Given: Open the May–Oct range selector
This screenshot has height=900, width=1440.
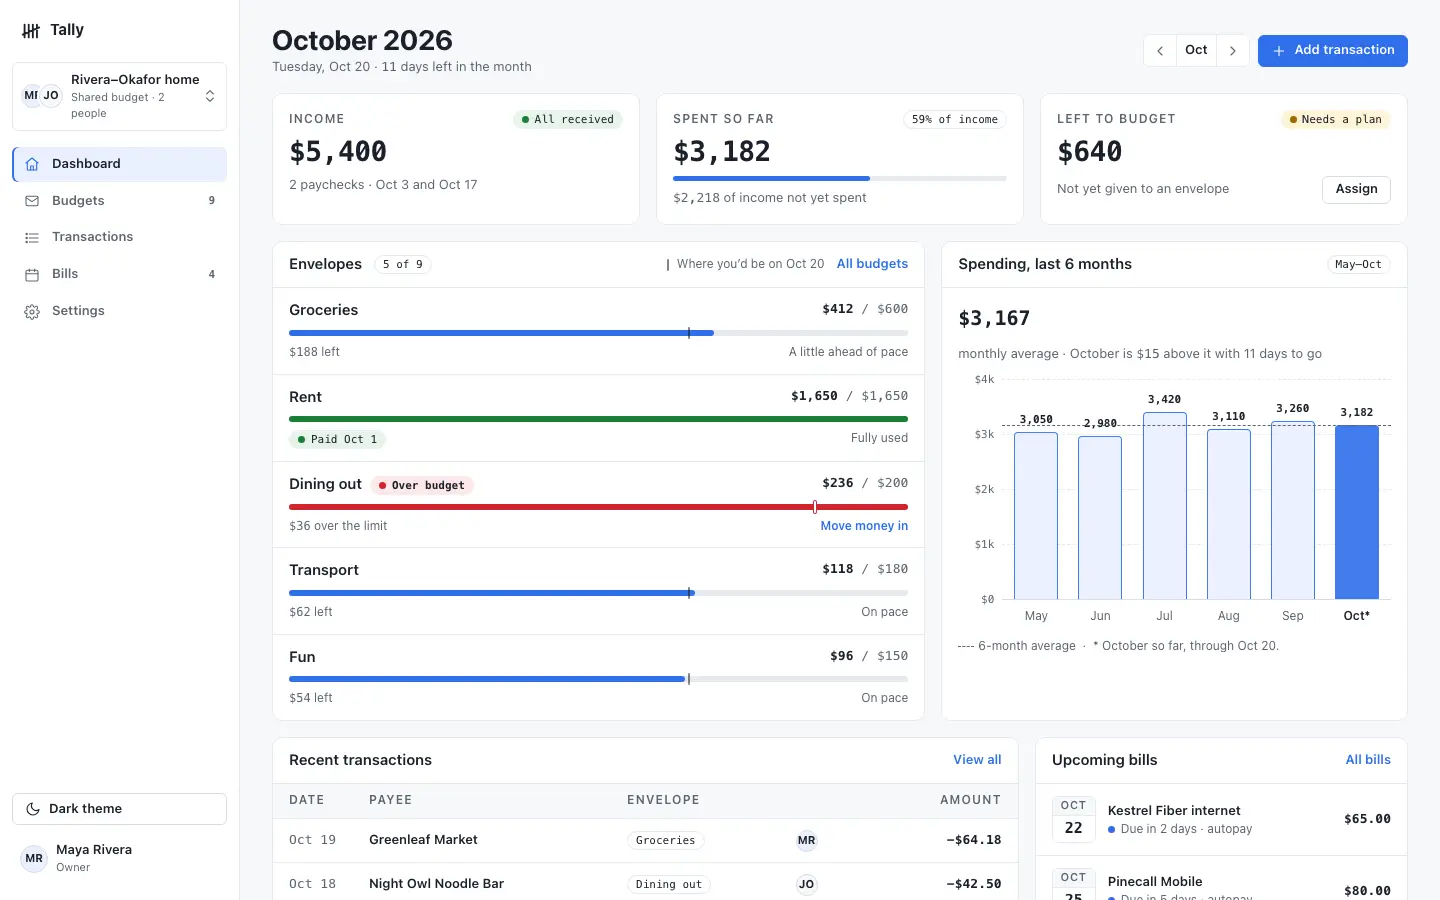Looking at the screenshot, I should coord(1358,265).
